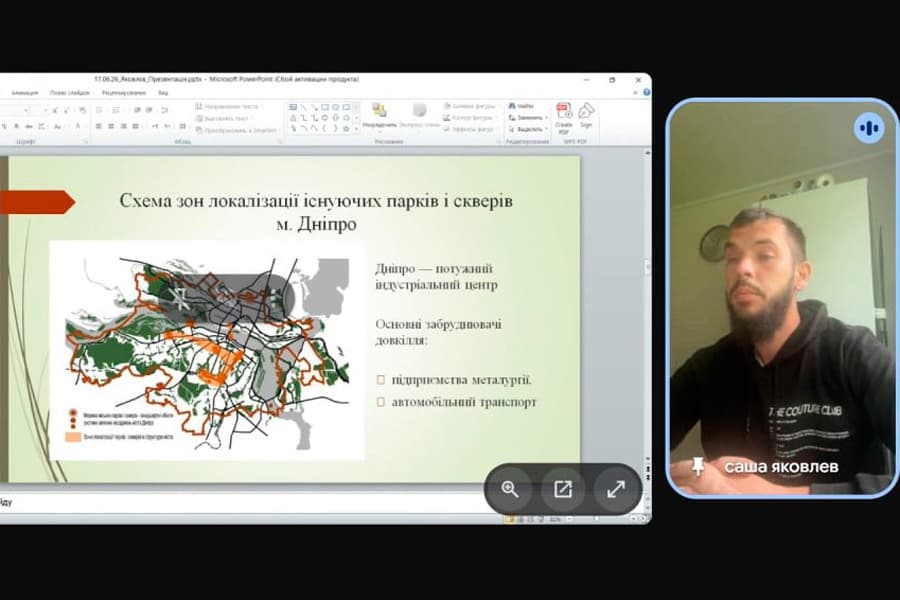900x600 pixels.
Task: Open the Заменить replace dropdown
Action: pos(527,118)
